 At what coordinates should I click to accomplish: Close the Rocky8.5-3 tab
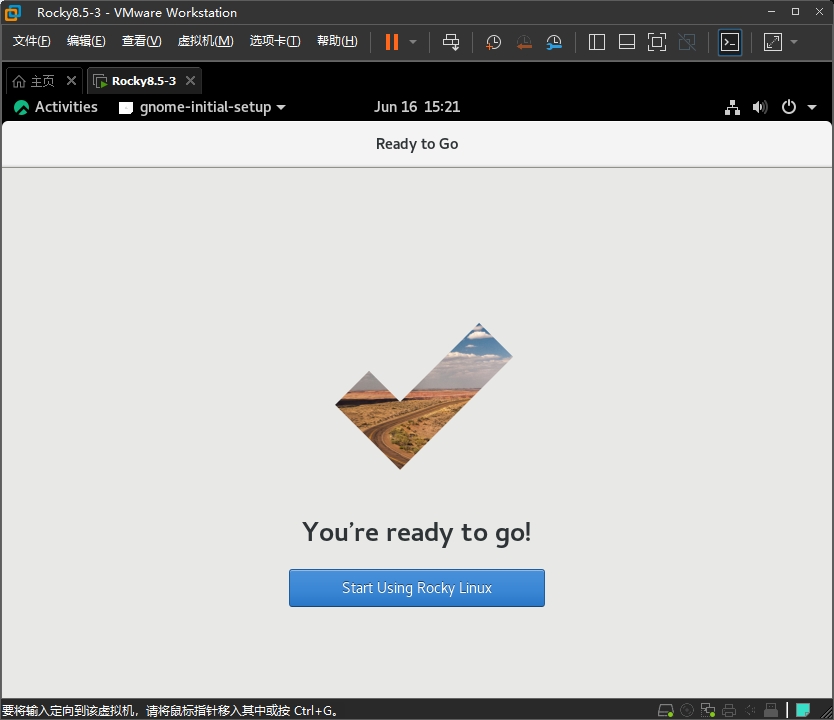pos(190,81)
